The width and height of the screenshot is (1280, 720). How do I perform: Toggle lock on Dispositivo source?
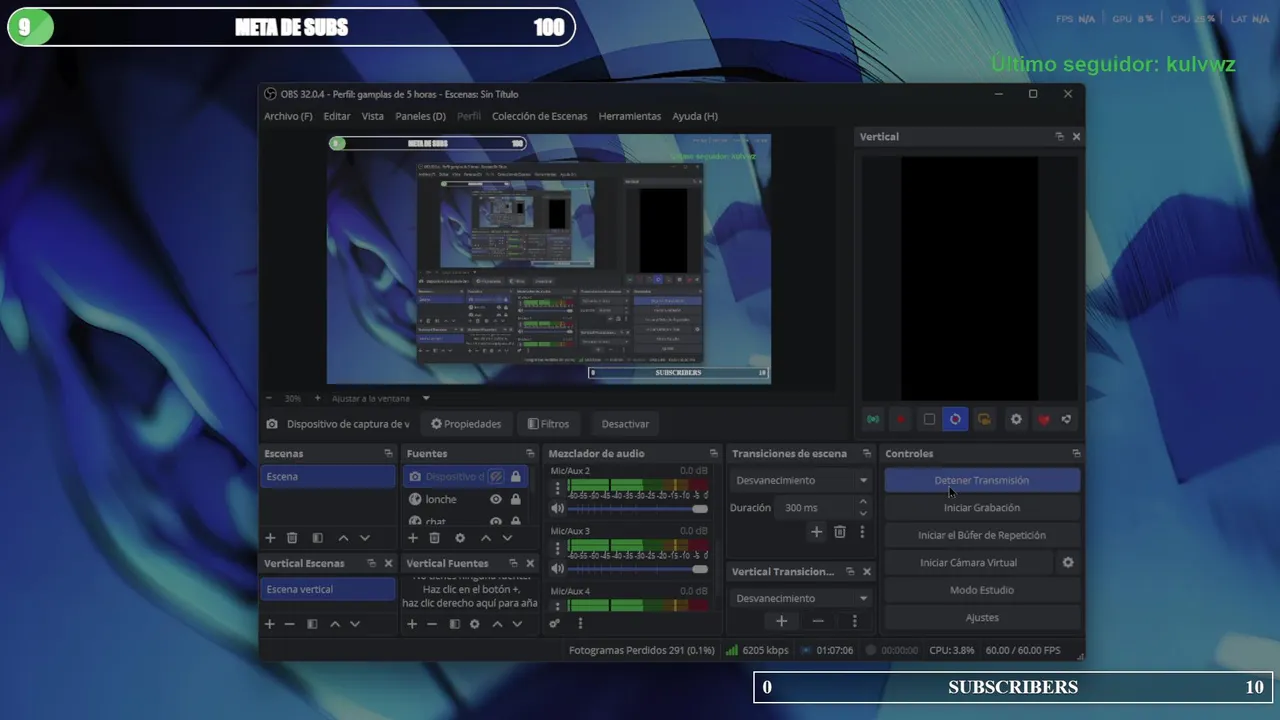coord(516,477)
